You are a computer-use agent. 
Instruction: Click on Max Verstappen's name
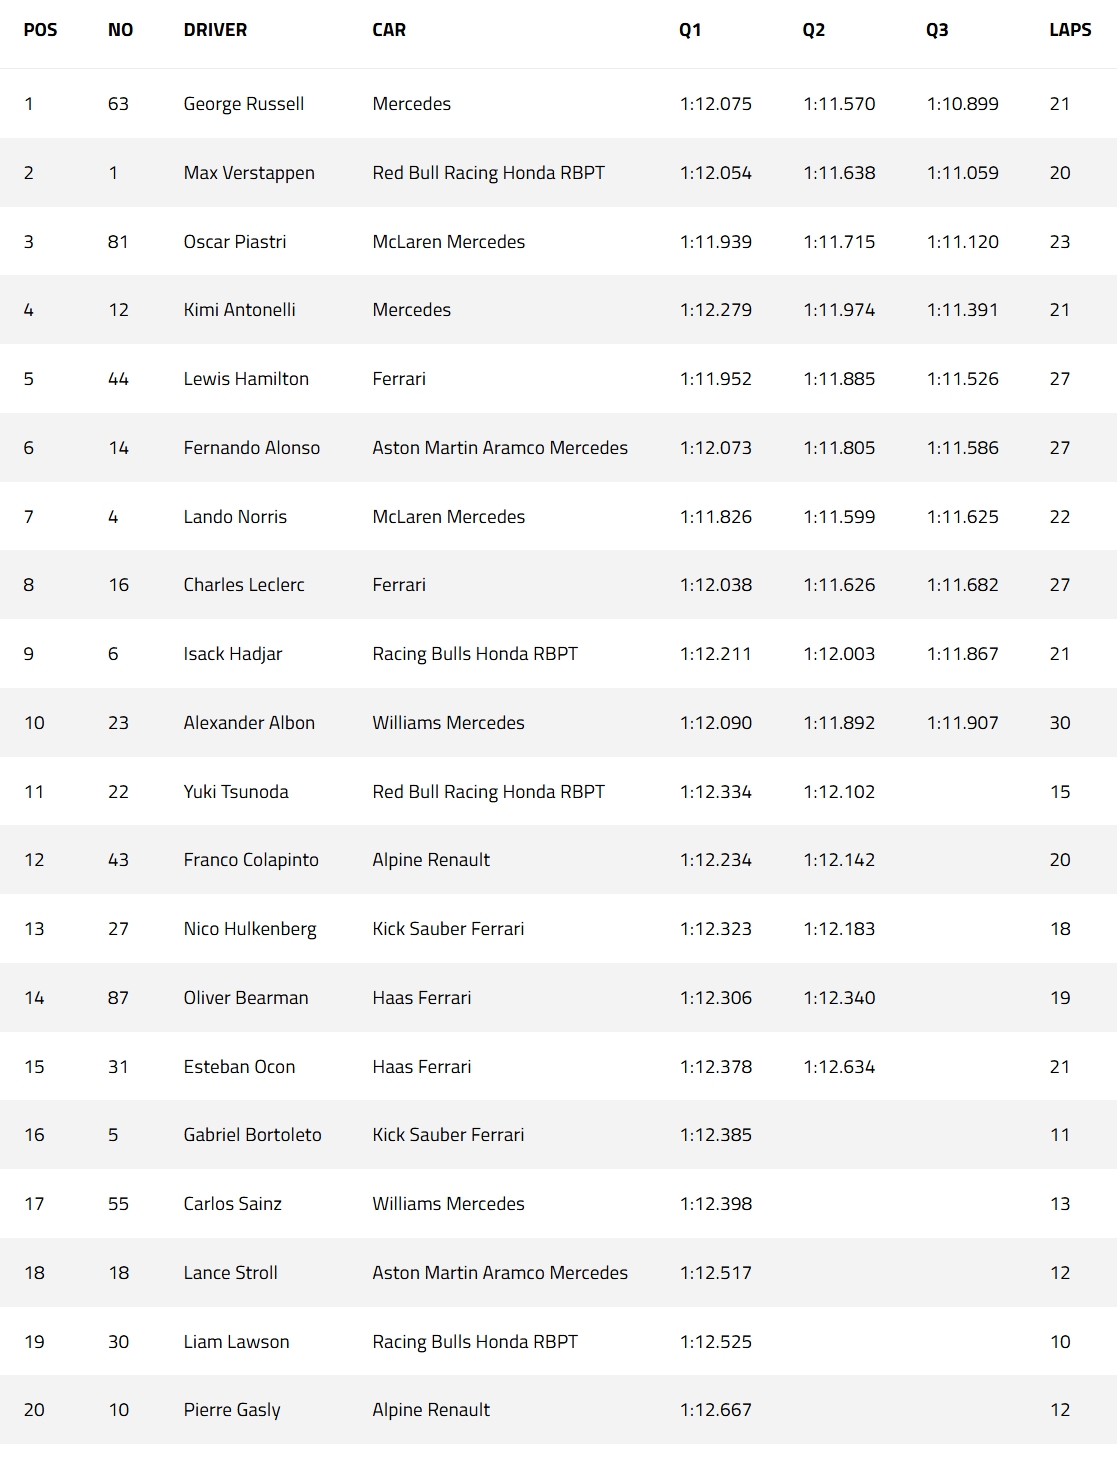coord(249,173)
